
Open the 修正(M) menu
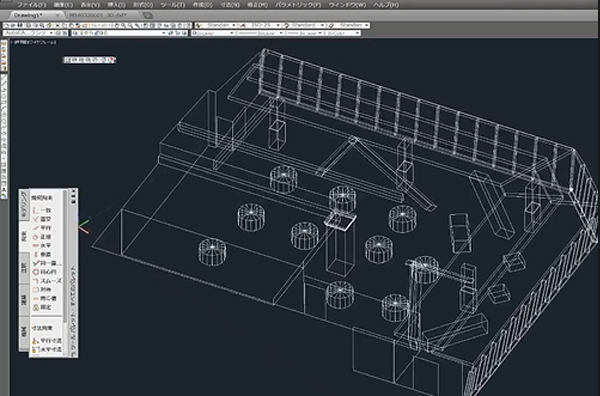[x=257, y=5]
